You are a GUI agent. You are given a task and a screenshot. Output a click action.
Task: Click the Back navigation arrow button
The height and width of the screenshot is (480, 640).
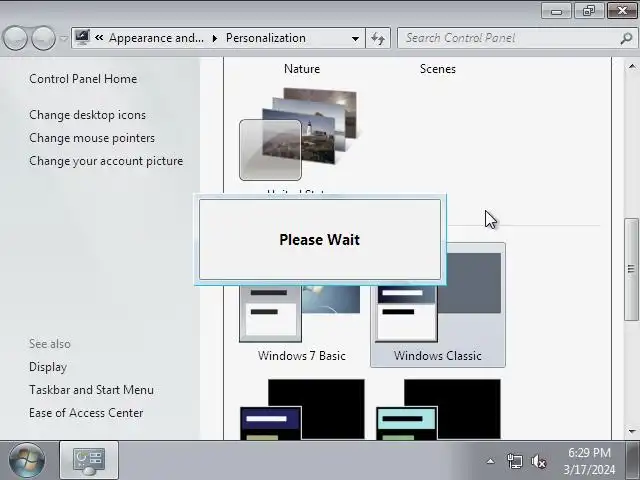click(15, 38)
